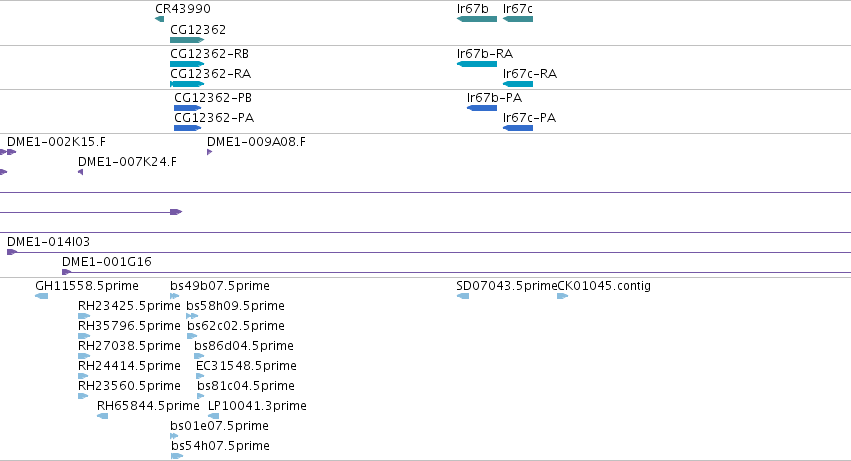Click the DME1-009A08.F label
This screenshot has height=461, width=851.
tap(256, 142)
